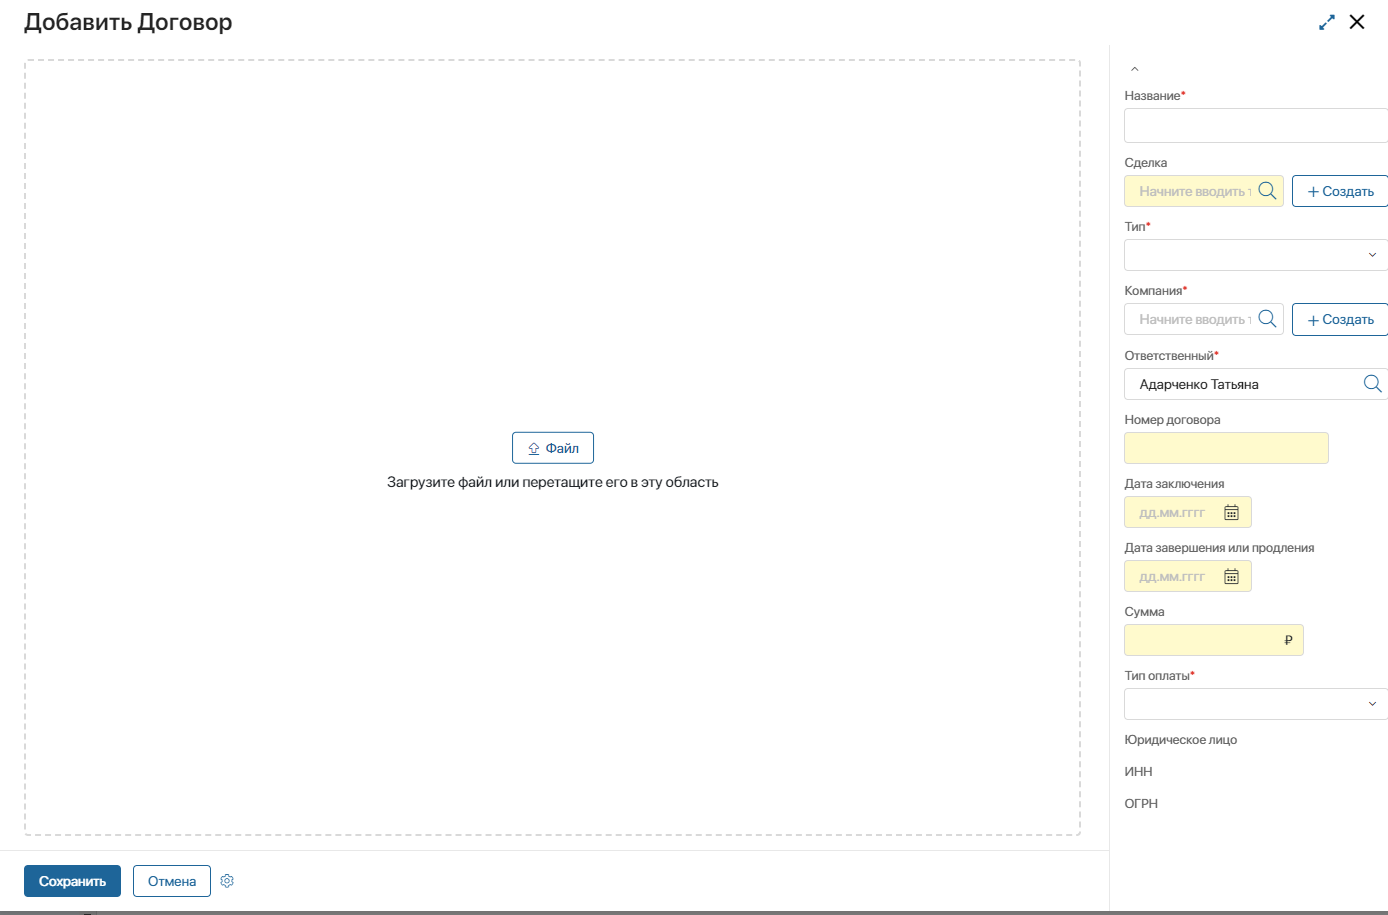Open the Дата завершения calendar picker
Image resolution: width=1388 pixels, height=915 pixels.
[1232, 576]
